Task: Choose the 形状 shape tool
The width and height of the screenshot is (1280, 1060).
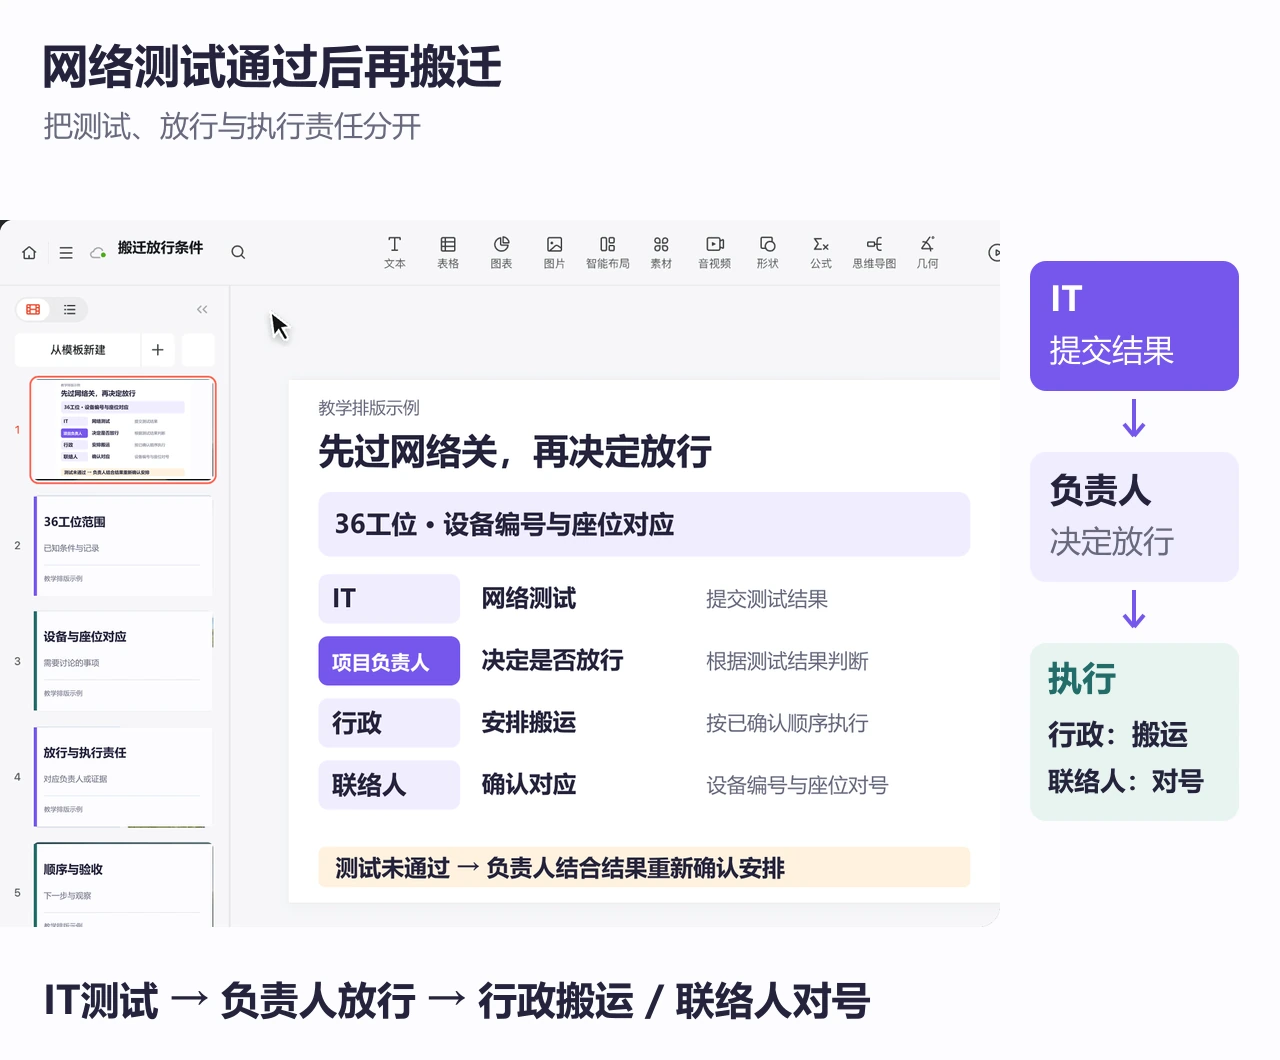Action: [x=768, y=252]
